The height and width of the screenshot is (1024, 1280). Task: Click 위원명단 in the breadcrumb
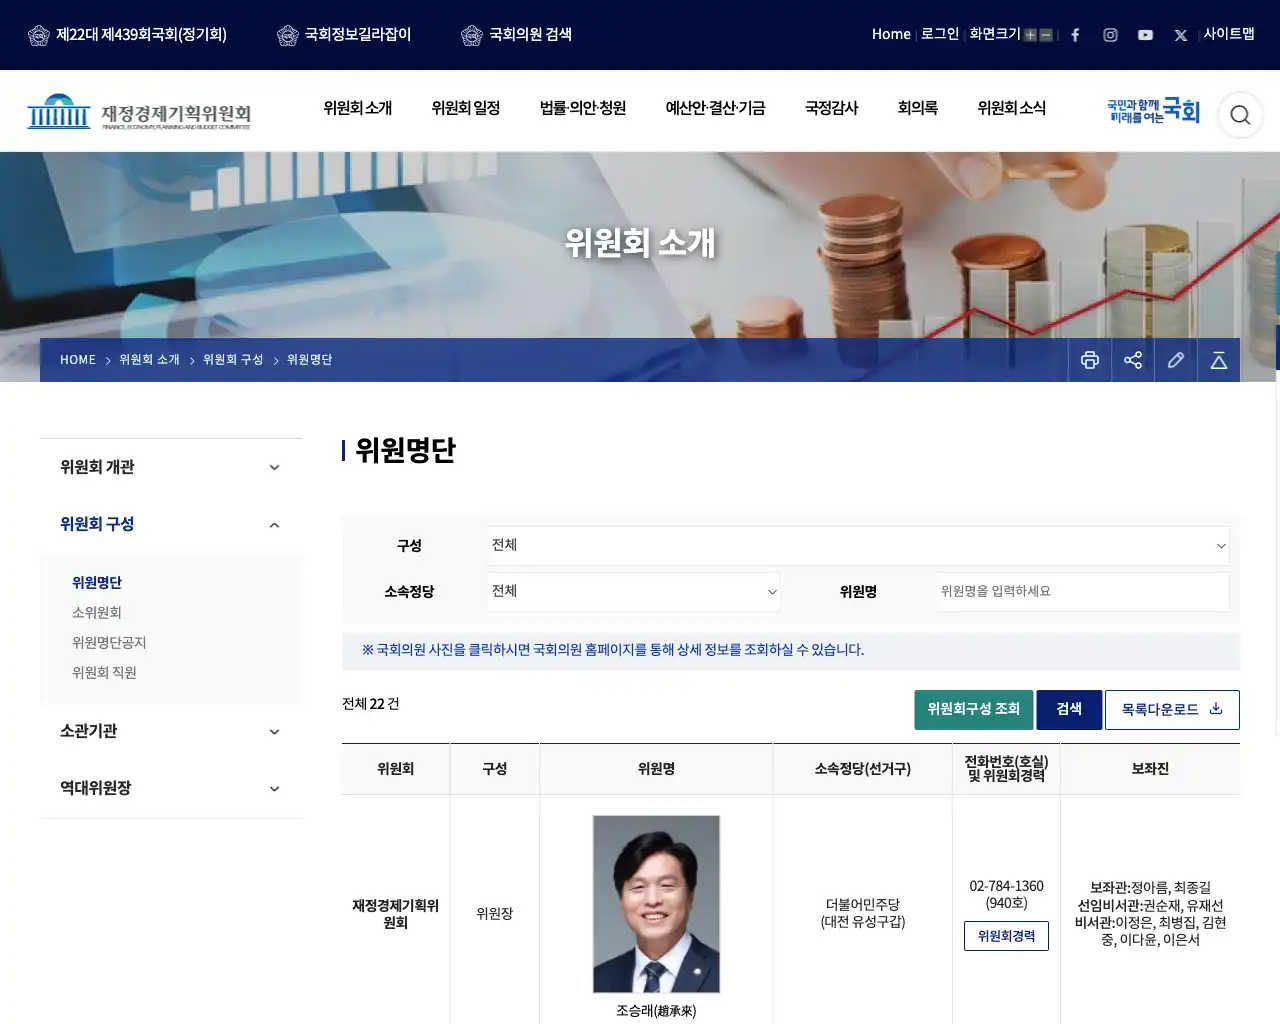309,360
